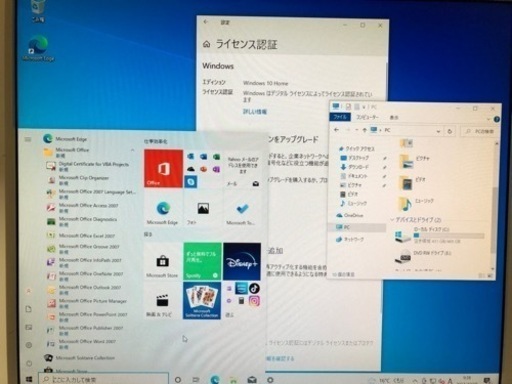This screenshot has height=384, width=512.
Task: Go back in the Settings window
Action: 206,22
